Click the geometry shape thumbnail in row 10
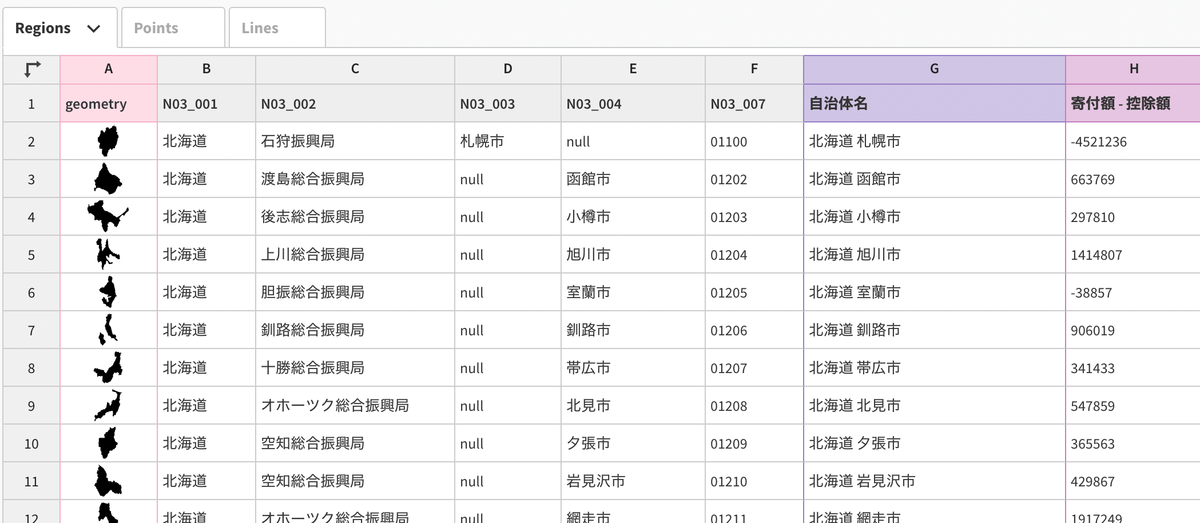The width and height of the screenshot is (1200, 523). (108, 443)
